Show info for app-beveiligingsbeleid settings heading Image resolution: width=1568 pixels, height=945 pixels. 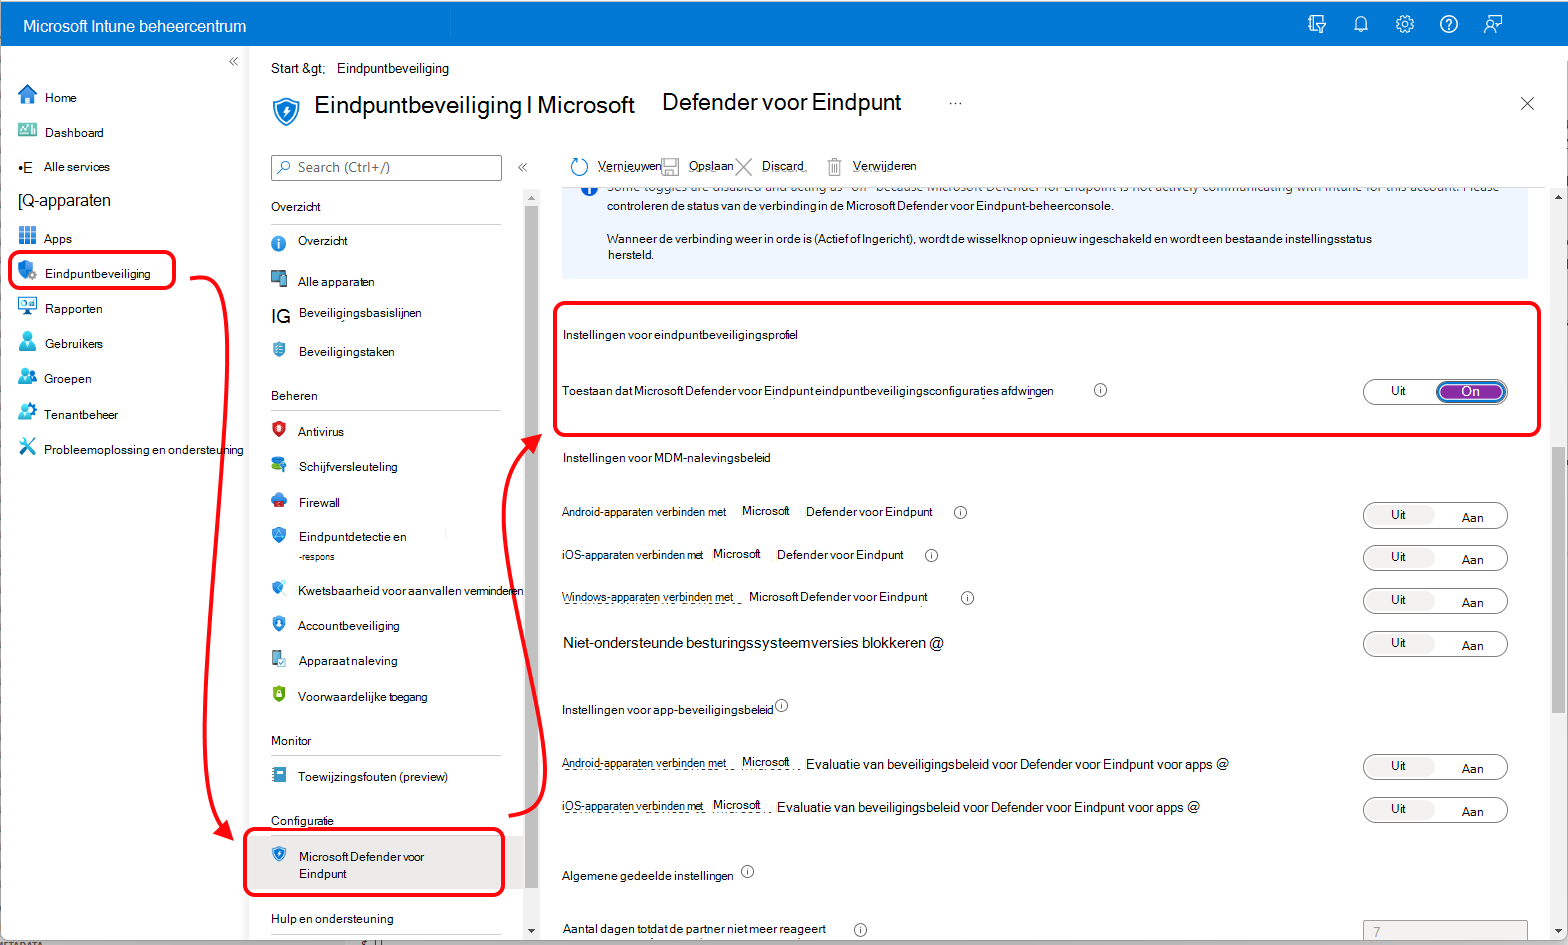(782, 705)
